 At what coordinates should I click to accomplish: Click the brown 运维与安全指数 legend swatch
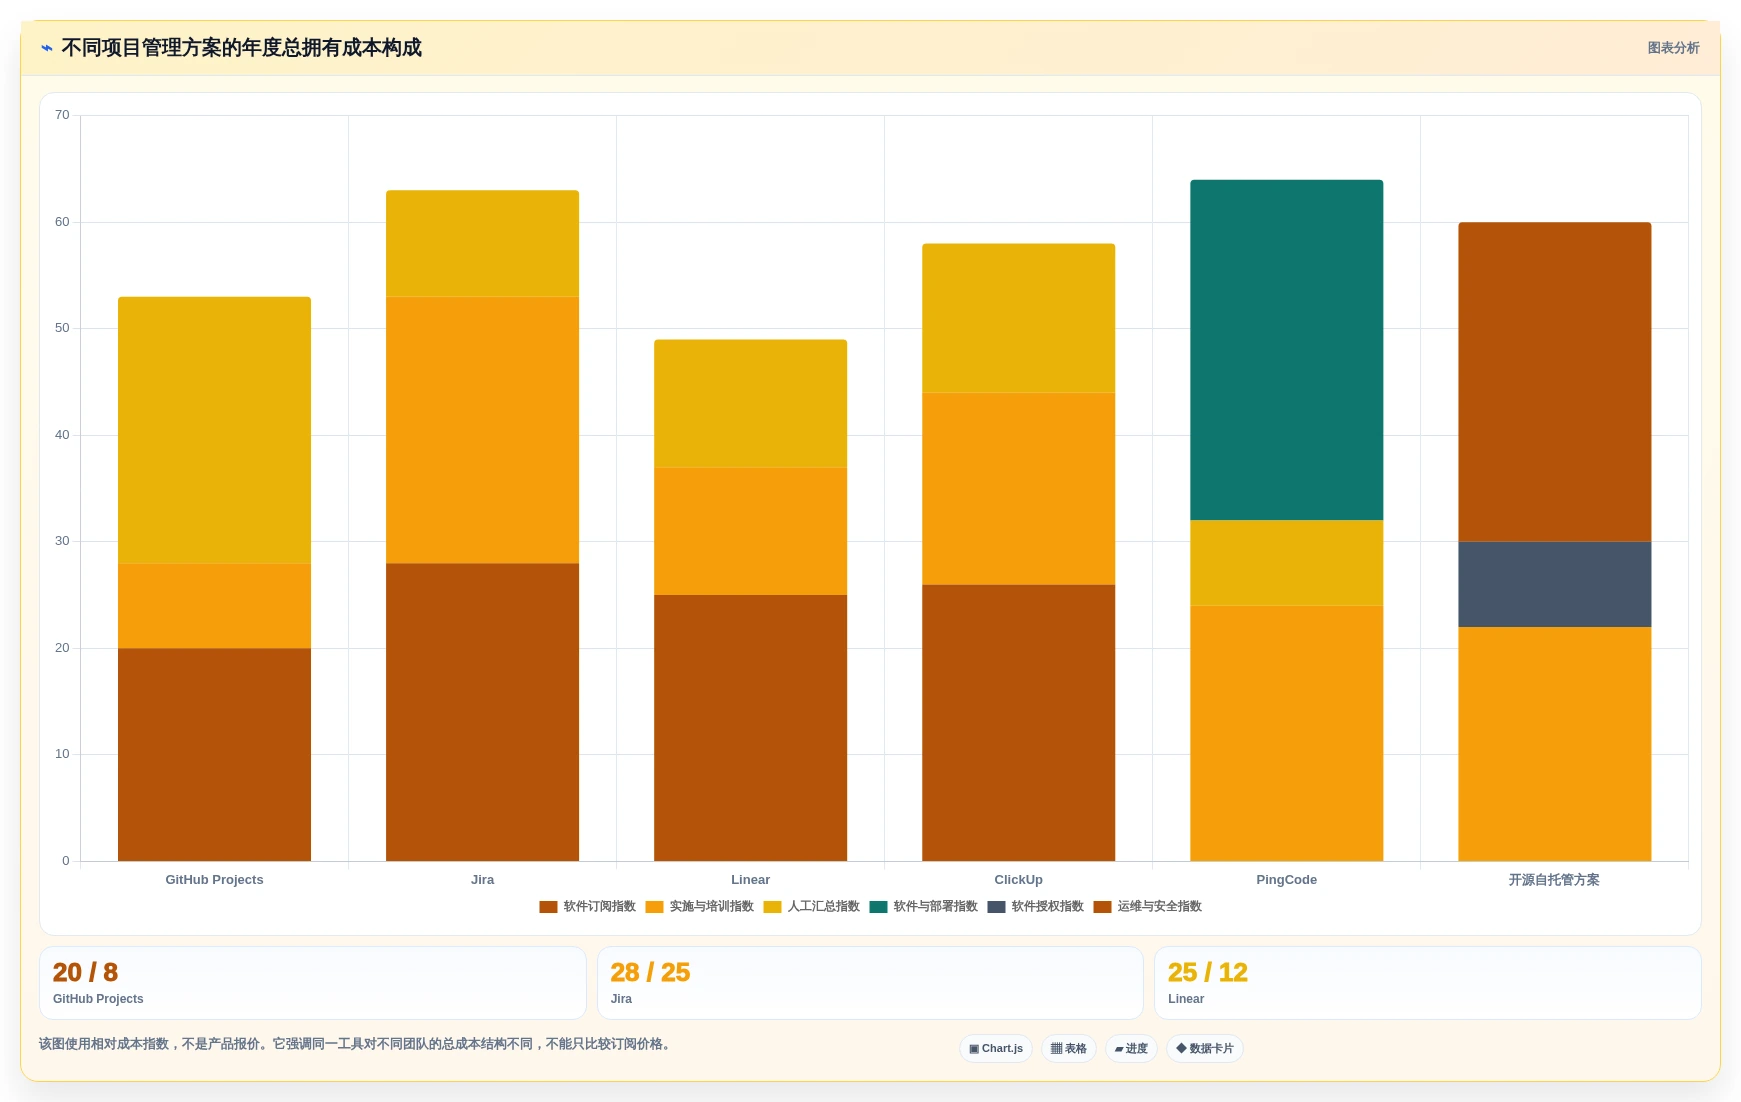pyautogui.click(x=1102, y=907)
